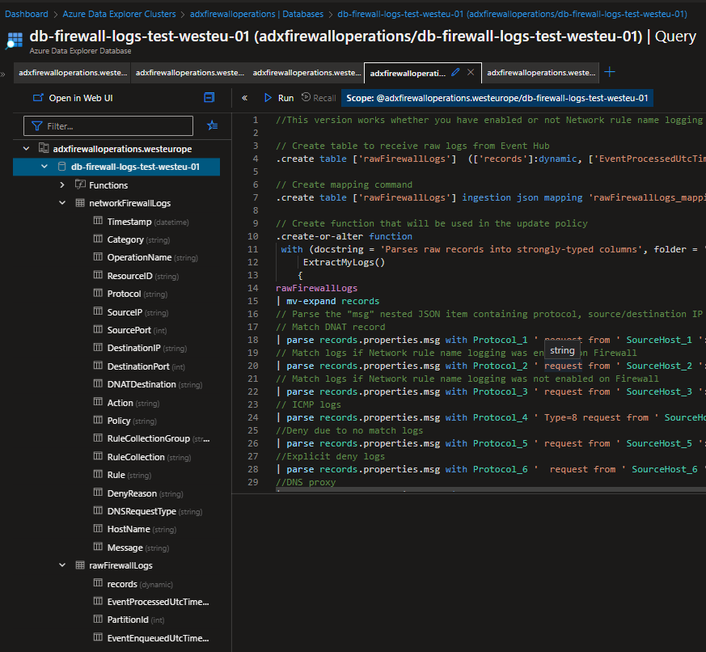Collapse the networkFirewallLogs table node

[x=62, y=203]
